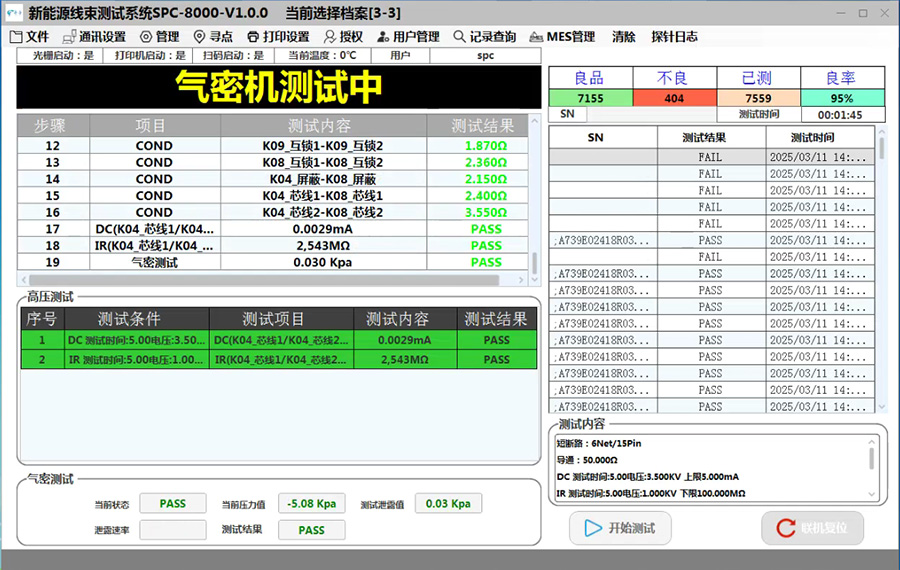This screenshot has height=570, width=900.
Task: Click the 测试内容 panel scroll-down arrow
Action: point(871,493)
